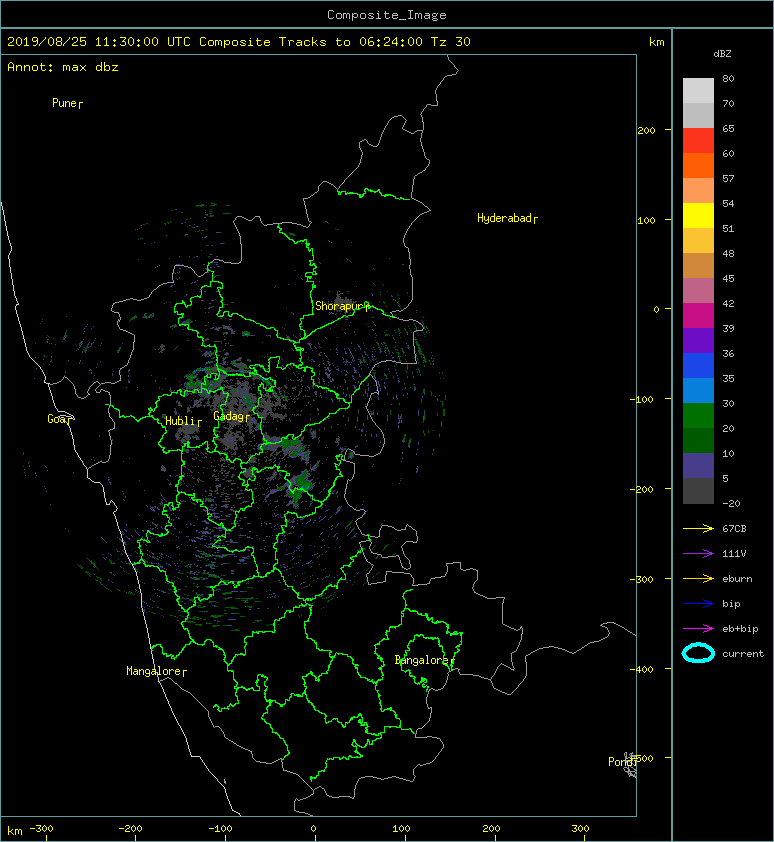
Task: Click the 67CB legend label
Action: pos(734,529)
